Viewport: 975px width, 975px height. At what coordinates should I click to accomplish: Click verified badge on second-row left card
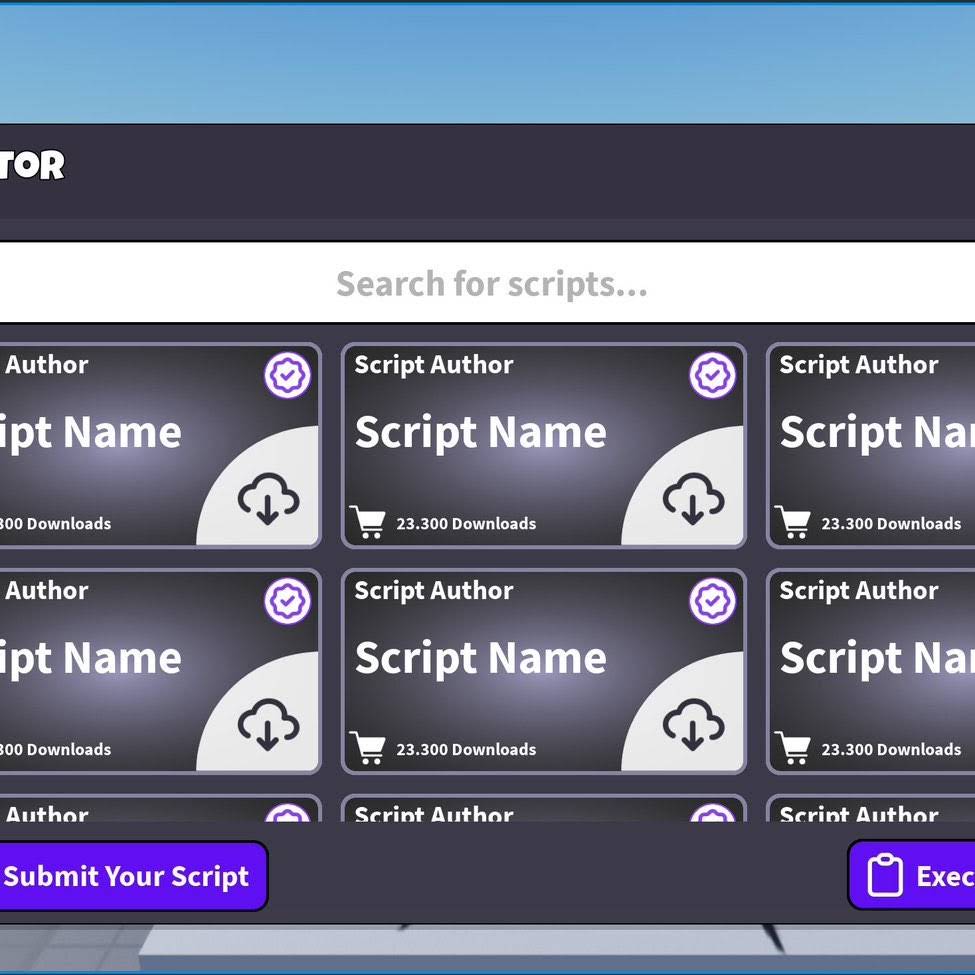[x=288, y=601]
